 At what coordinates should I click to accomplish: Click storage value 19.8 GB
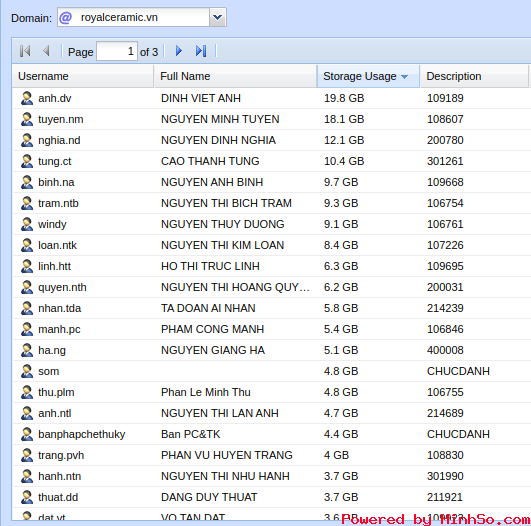click(x=344, y=98)
